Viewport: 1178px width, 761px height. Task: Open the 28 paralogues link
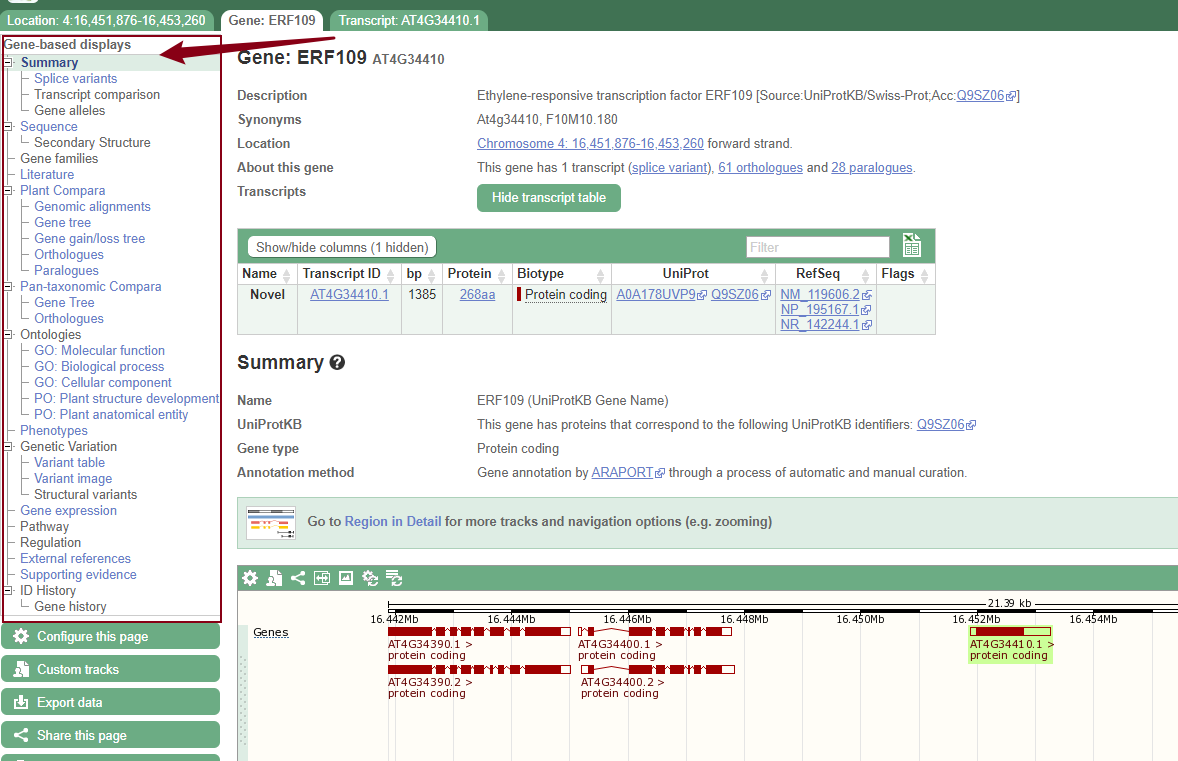click(871, 168)
